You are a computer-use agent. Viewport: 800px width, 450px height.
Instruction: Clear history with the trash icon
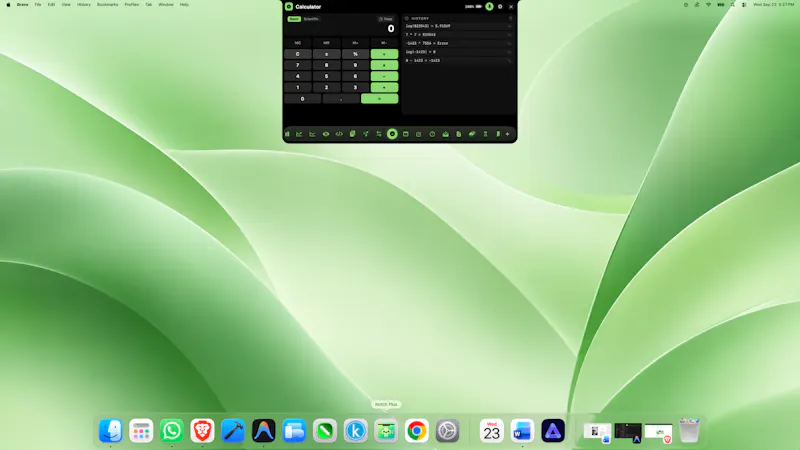[x=510, y=18]
